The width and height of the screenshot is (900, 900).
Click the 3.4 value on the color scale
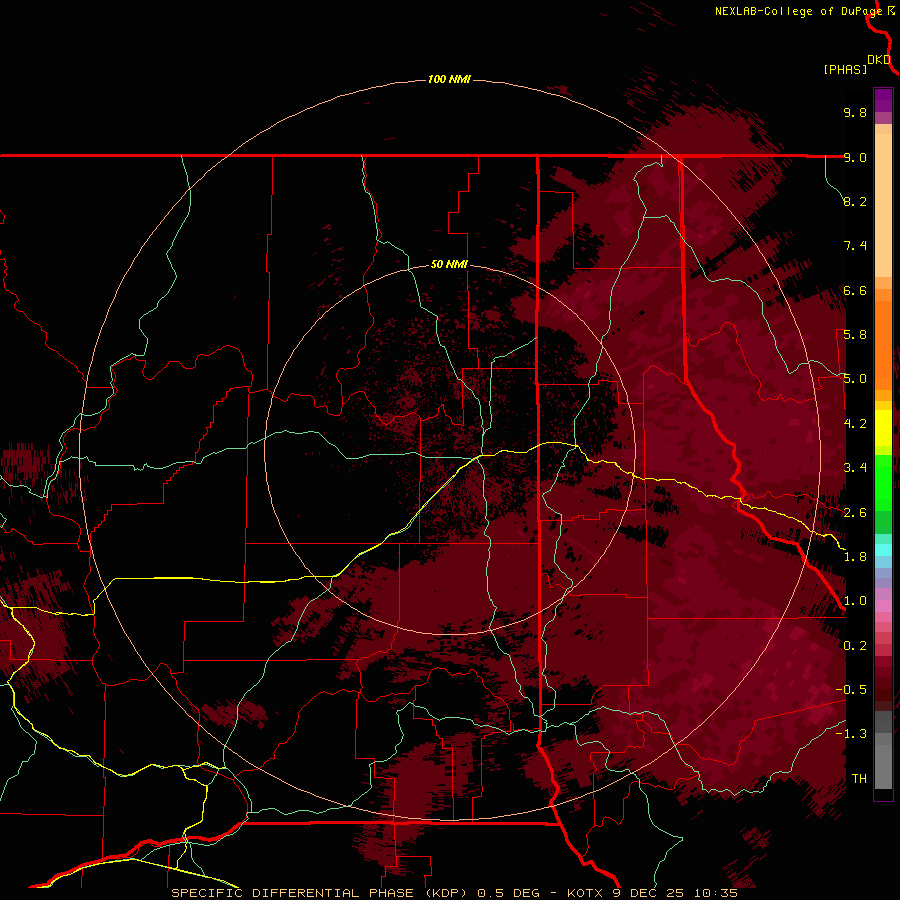(x=855, y=468)
